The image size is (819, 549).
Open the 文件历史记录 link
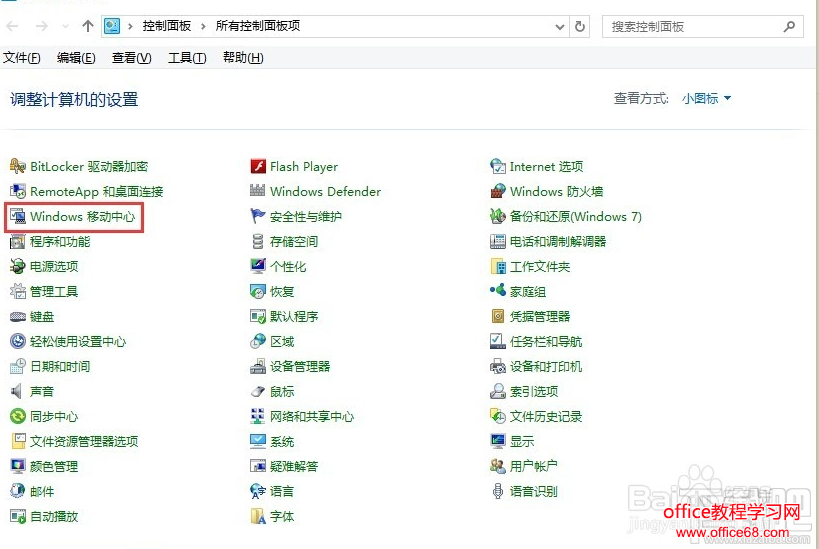[x=546, y=416]
